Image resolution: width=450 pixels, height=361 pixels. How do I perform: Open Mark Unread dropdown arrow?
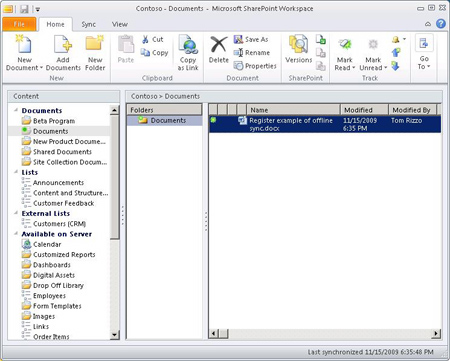pyautogui.click(x=386, y=68)
